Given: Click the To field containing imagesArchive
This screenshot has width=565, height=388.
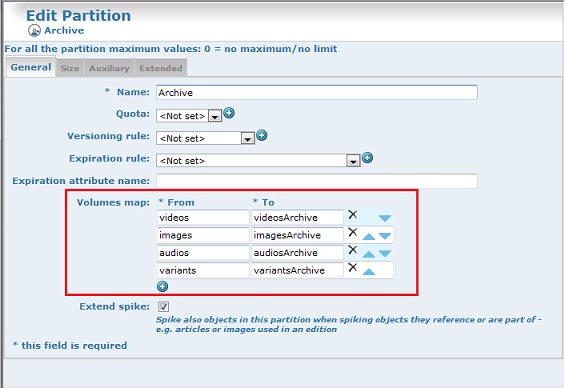Looking at the screenshot, I should click(x=297, y=235).
